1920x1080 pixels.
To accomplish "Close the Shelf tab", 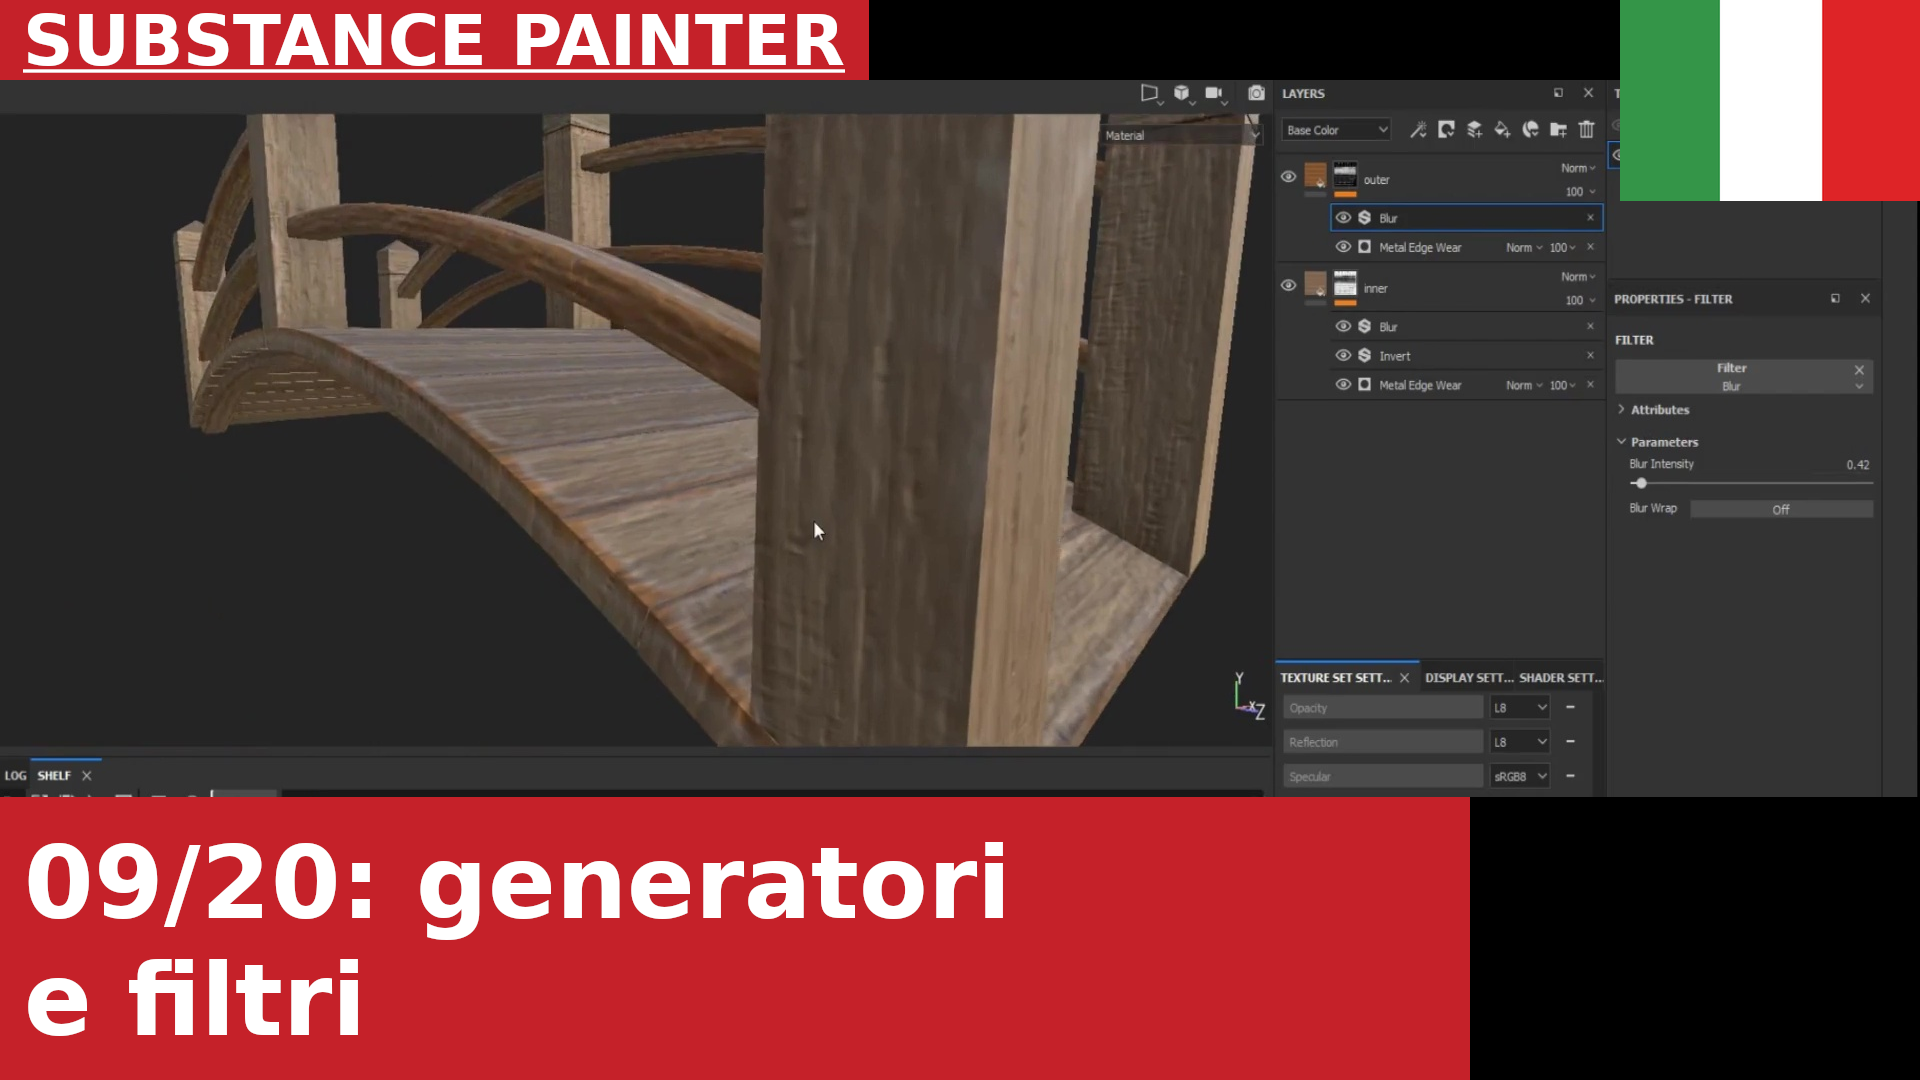I will (x=87, y=776).
